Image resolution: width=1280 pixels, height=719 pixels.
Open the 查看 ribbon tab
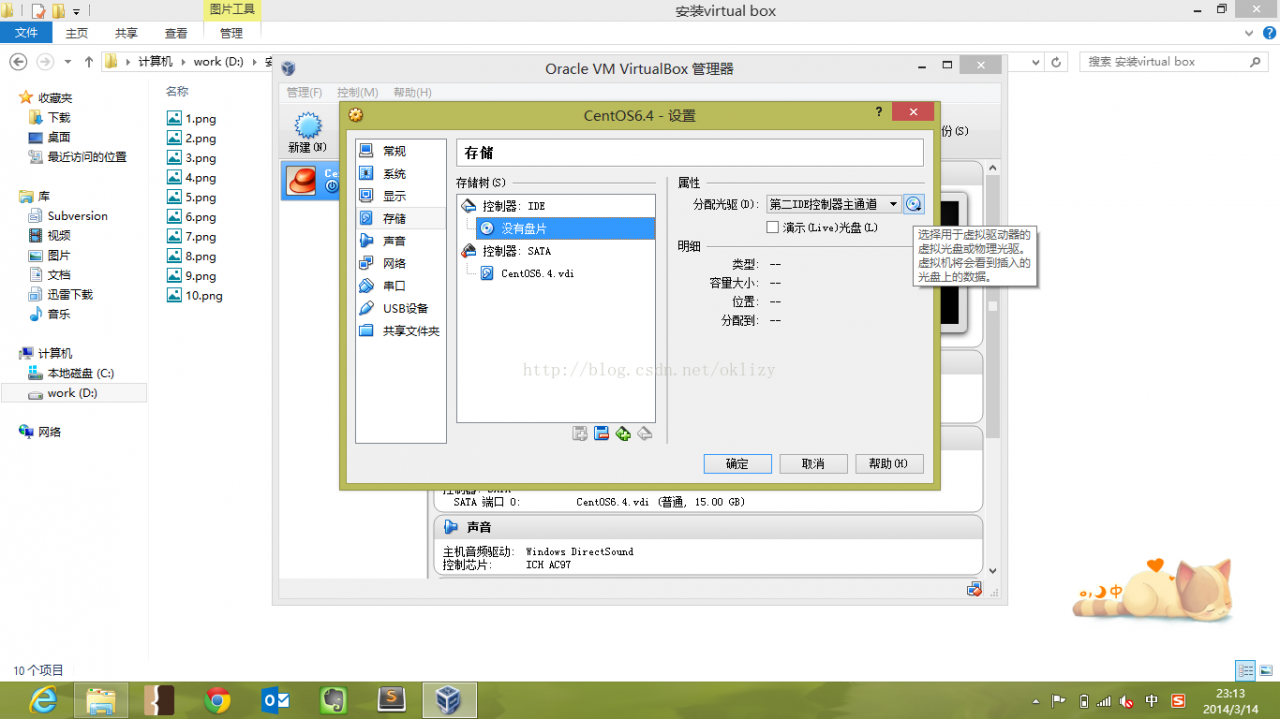point(176,33)
